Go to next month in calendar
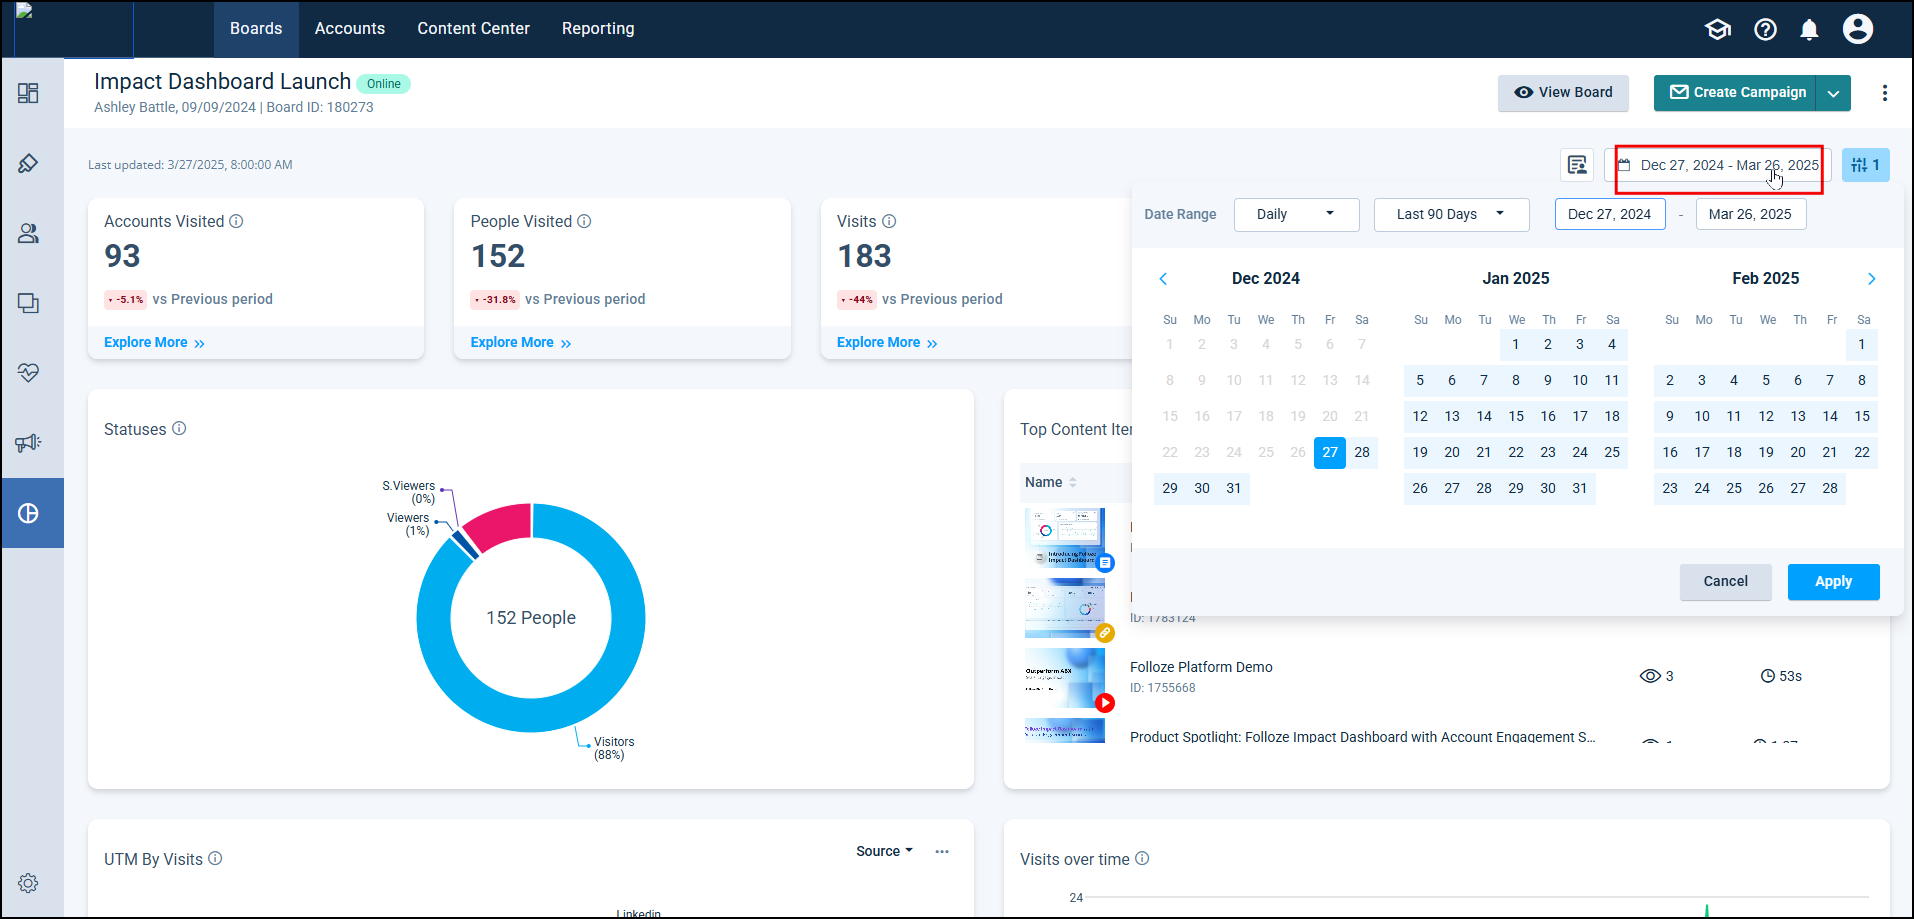Image resolution: width=1914 pixels, height=919 pixels. [1871, 279]
